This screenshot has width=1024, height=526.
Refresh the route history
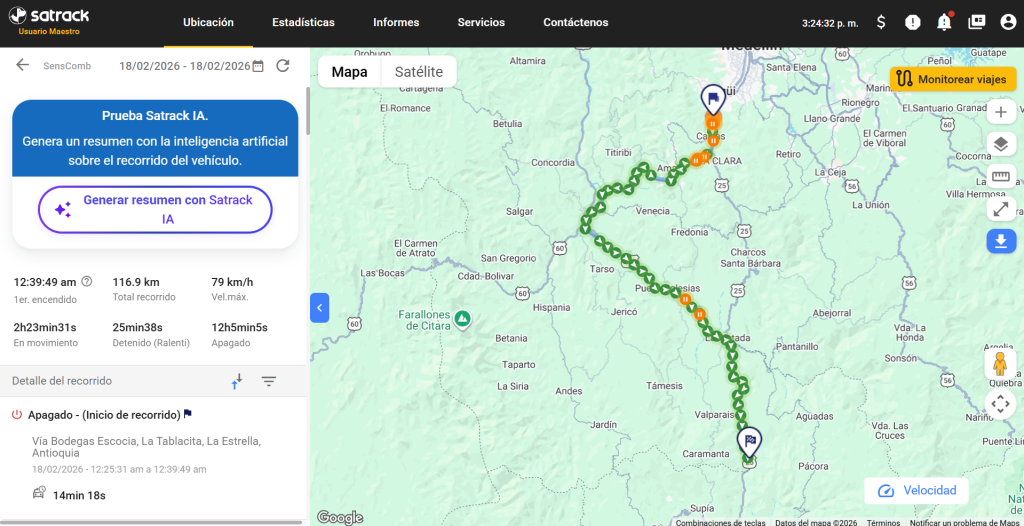[282, 65]
